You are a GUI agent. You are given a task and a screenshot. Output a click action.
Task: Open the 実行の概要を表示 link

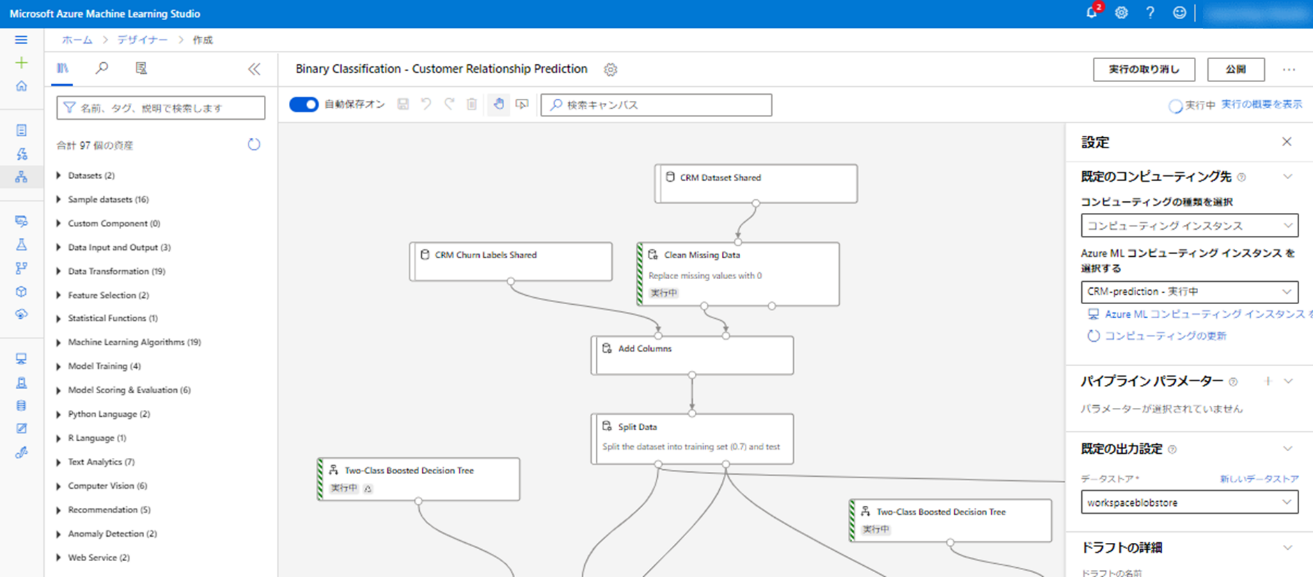pos(1262,104)
